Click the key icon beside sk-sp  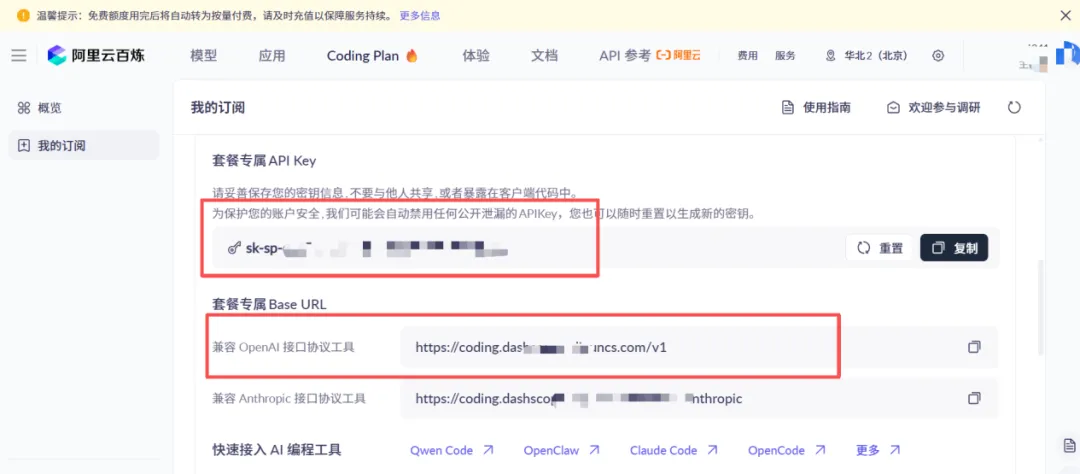(233, 249)
